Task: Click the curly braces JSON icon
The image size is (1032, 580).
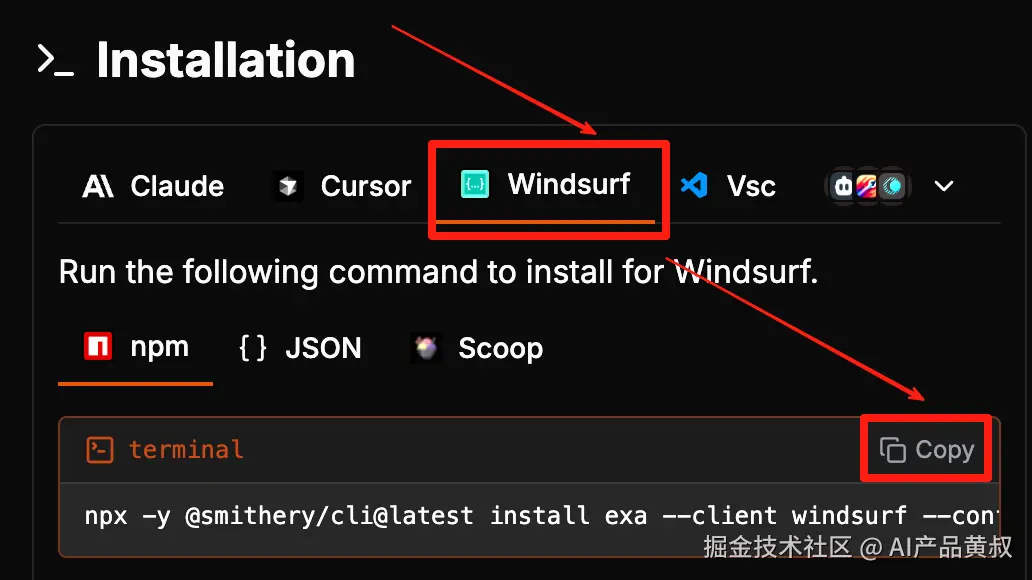Action: [253, 348]
